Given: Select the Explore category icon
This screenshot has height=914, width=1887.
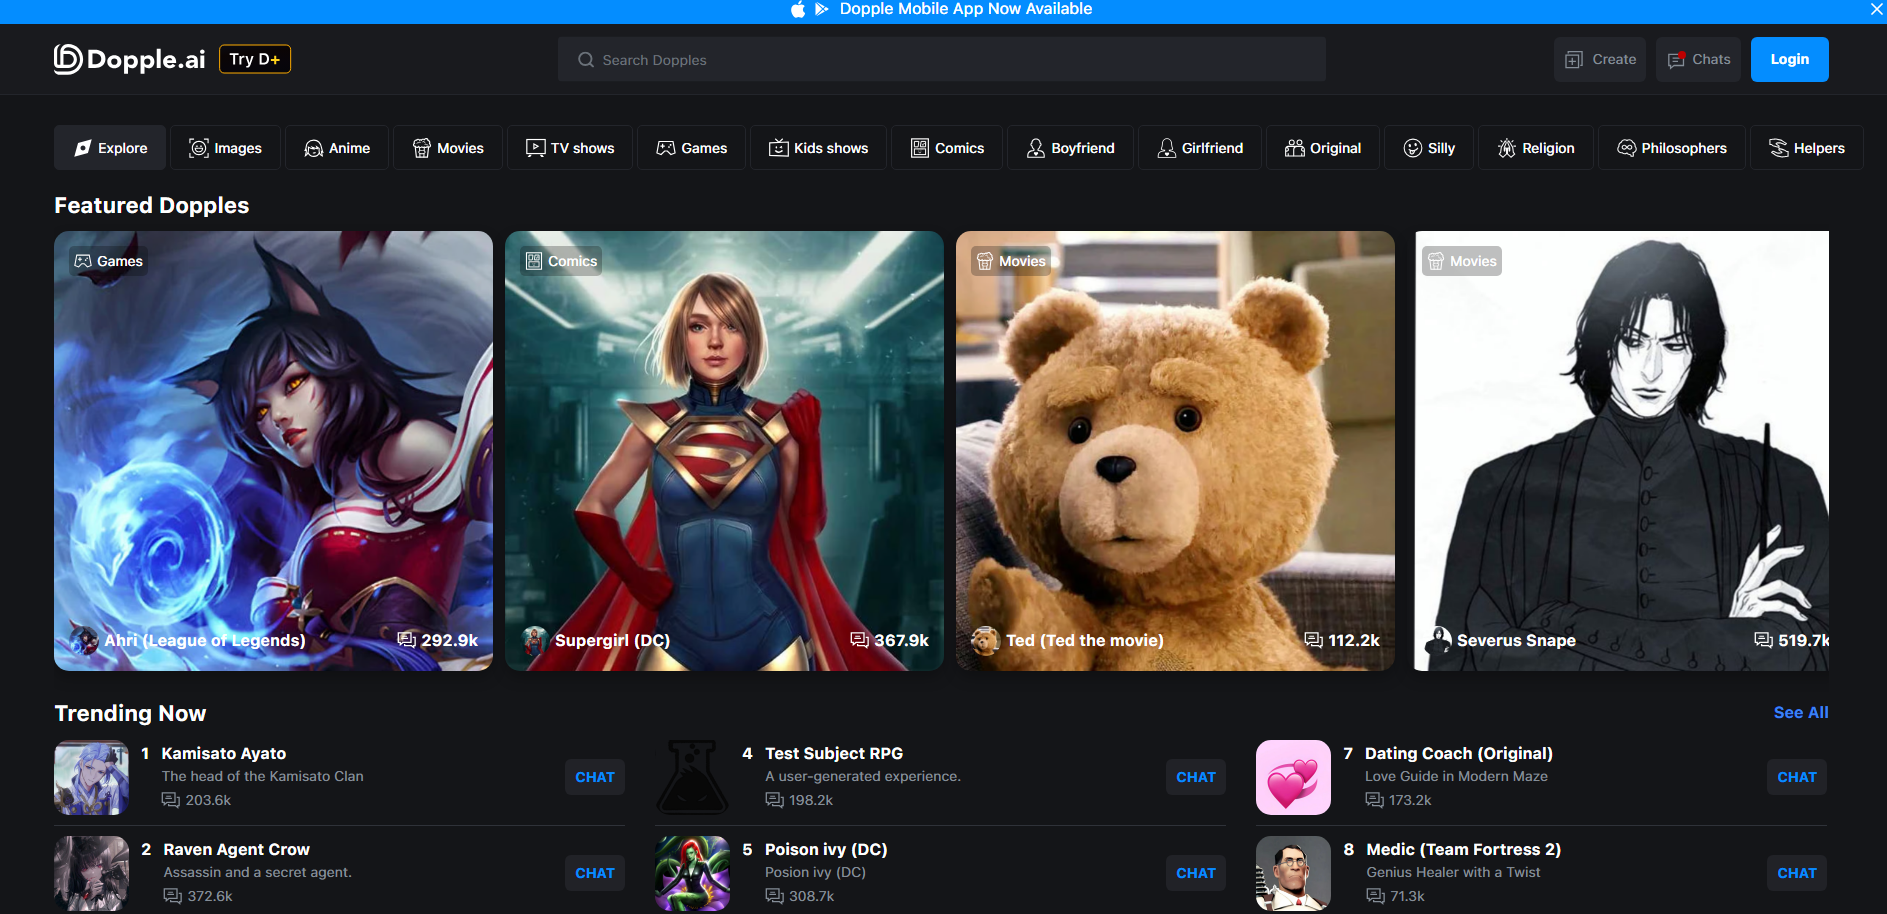Looking at the screenshot, I should pyautogui.click(x=83, y=147).
